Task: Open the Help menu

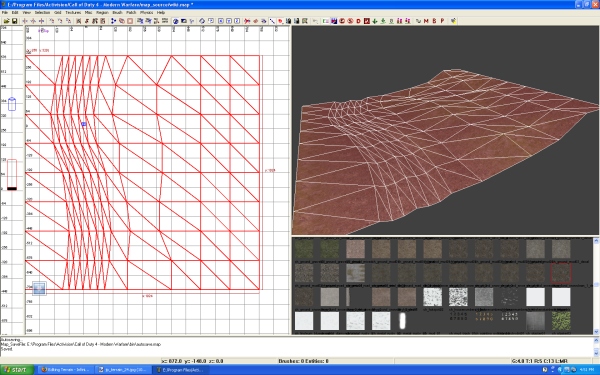Action: click(x=161, y=13)
